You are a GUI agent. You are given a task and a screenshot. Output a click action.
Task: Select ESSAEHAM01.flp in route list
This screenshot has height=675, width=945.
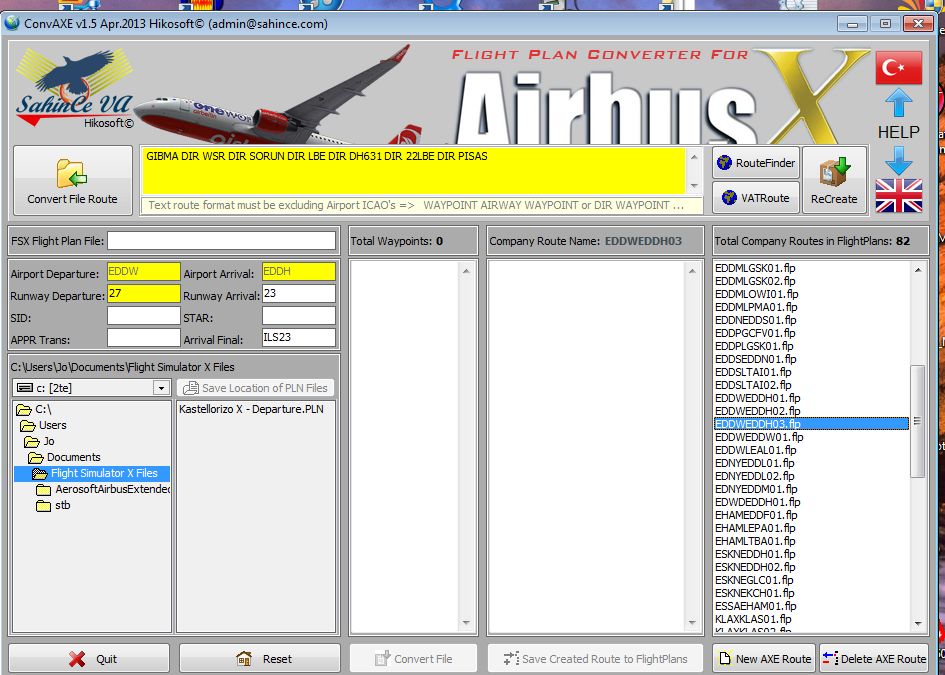click(x=755, y=606)
